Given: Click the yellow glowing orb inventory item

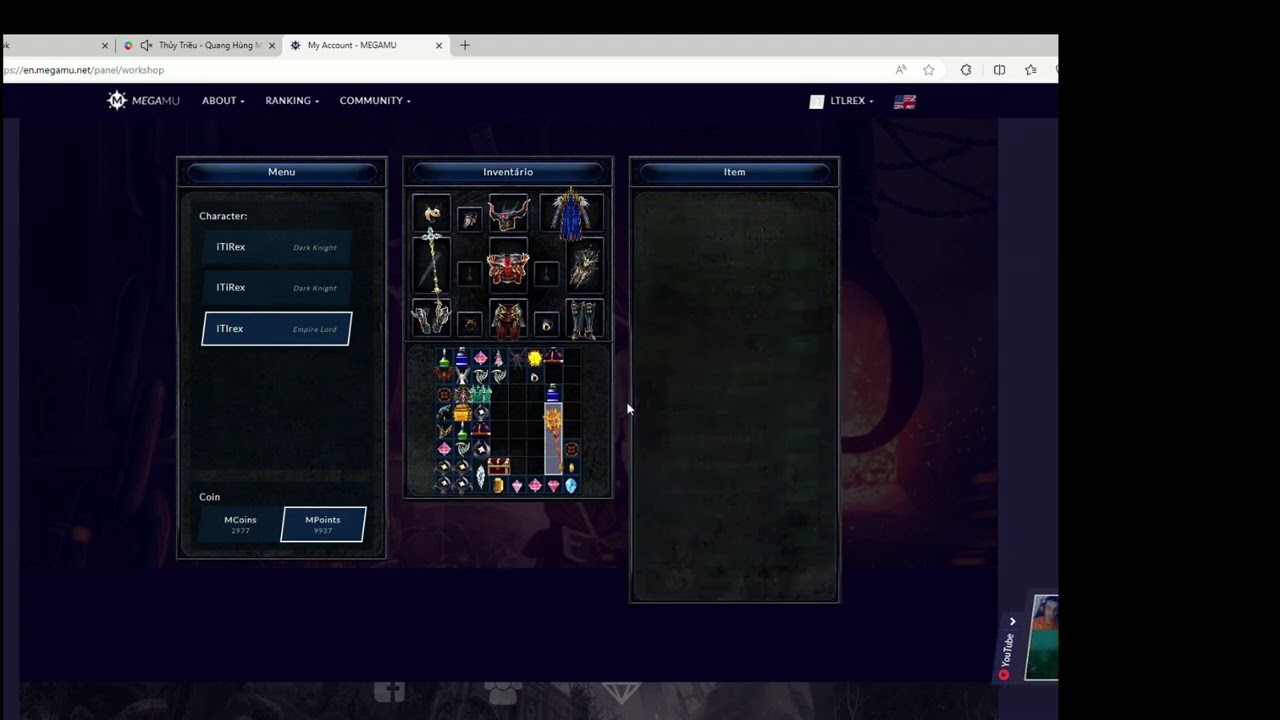Looking at the screenshot, I should tap(535, 358).
